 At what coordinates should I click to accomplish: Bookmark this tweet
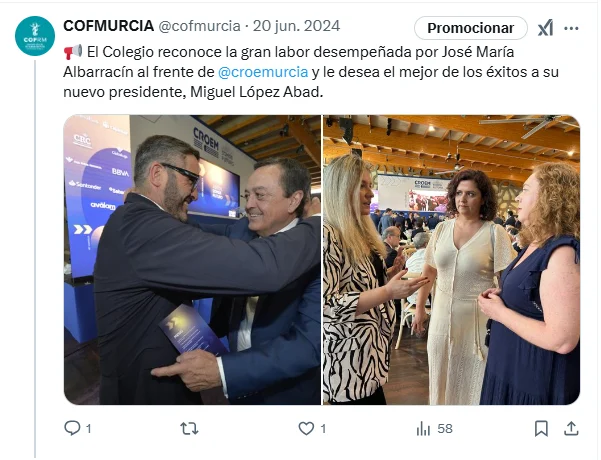click(x=541, y=428)
